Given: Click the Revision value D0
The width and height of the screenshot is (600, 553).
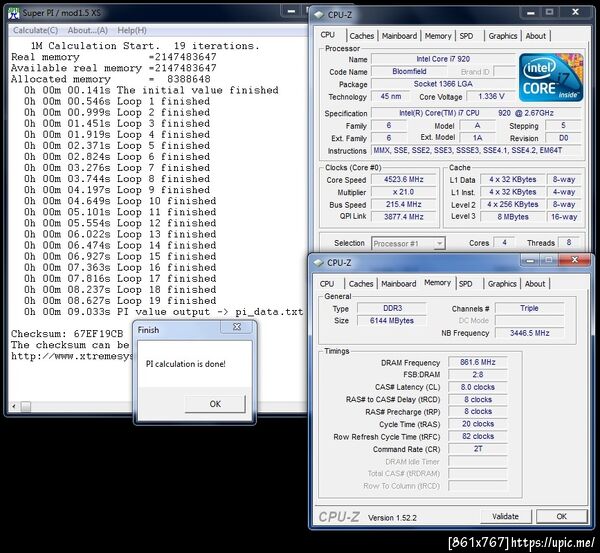Looking at the screenshot, I should (x=563, y=138).
